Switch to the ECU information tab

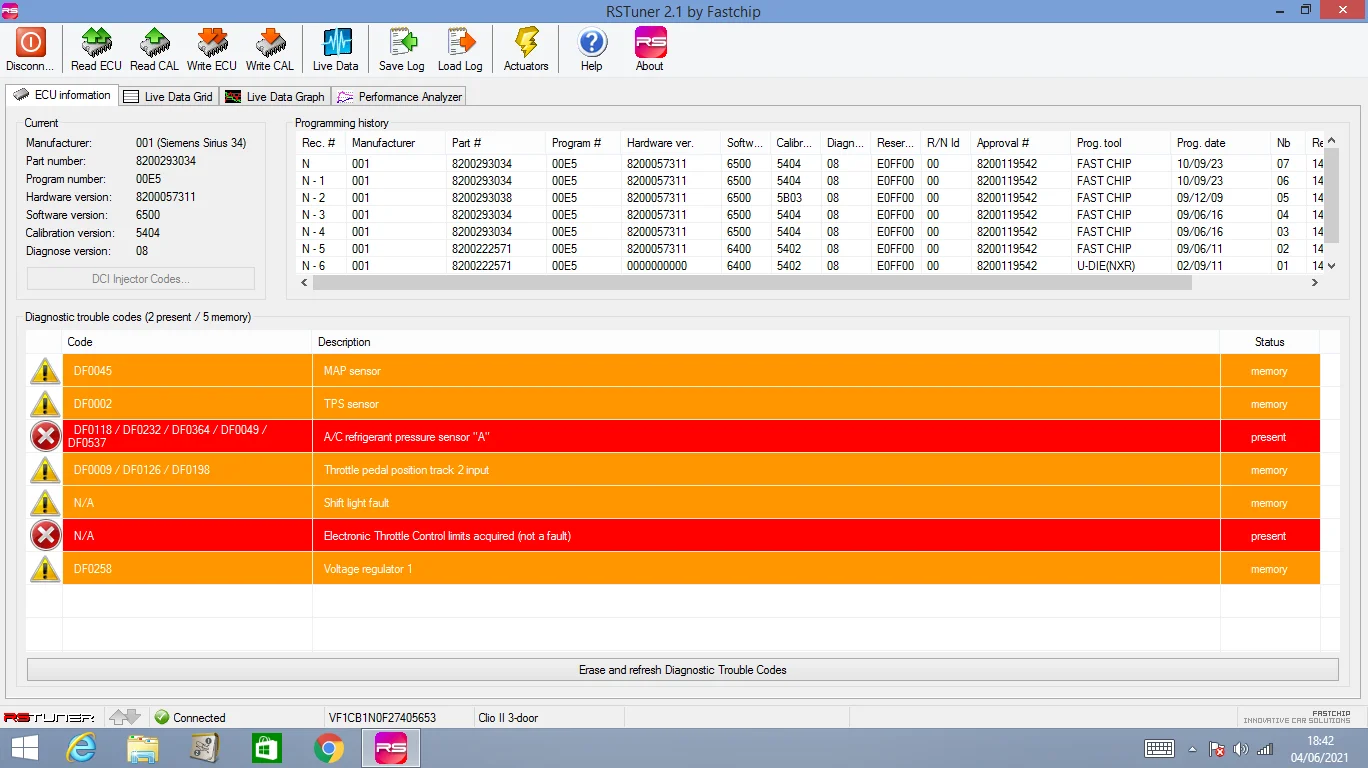click(x=63, y=95)
